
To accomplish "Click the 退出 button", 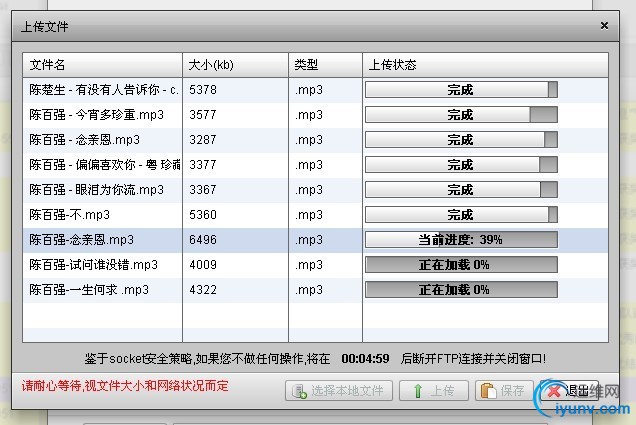I will click(569, 391).
